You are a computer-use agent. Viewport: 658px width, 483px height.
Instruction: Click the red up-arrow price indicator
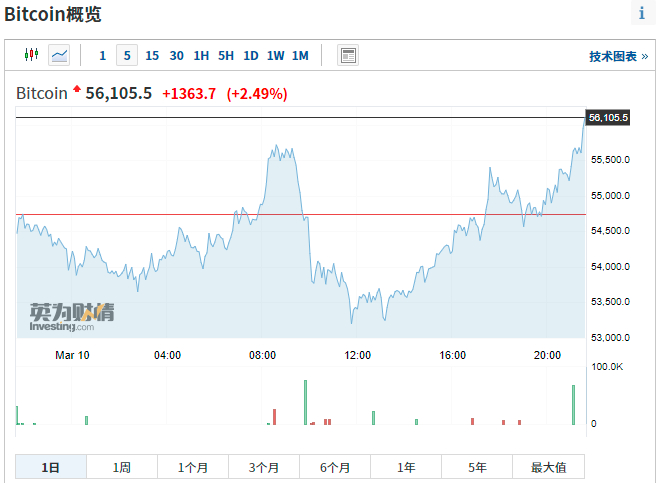77,89
